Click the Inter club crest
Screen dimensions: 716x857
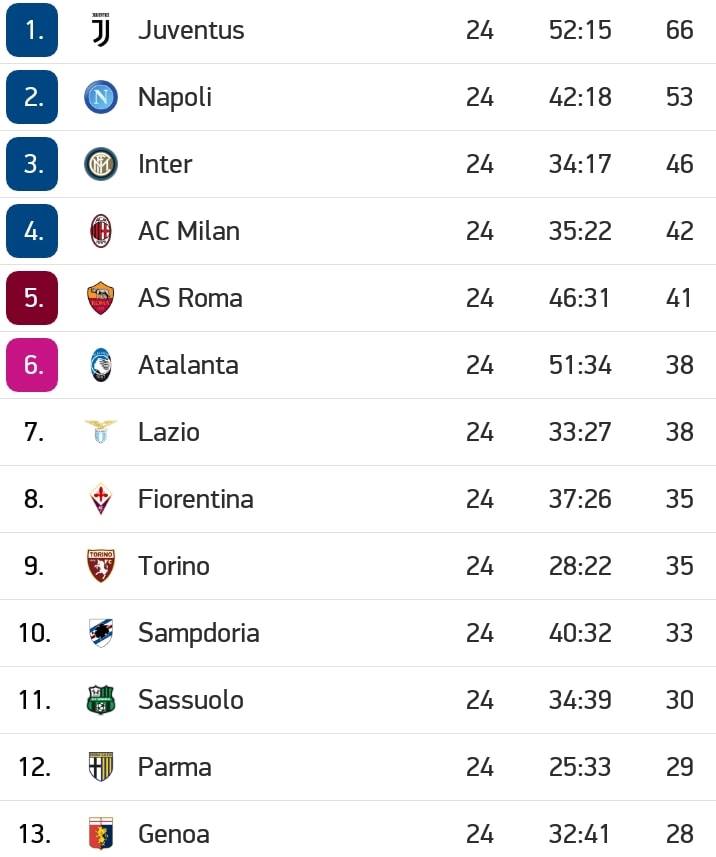101,164
